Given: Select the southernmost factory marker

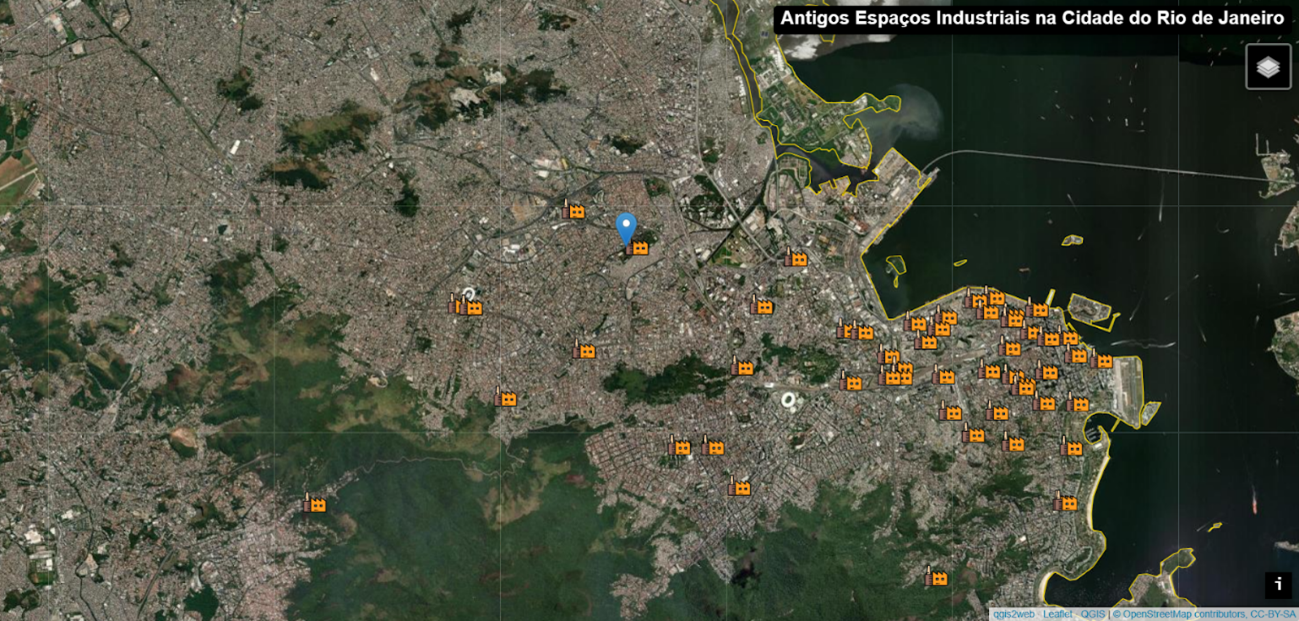Looking at the screenshot, I should tap(936, 577).
